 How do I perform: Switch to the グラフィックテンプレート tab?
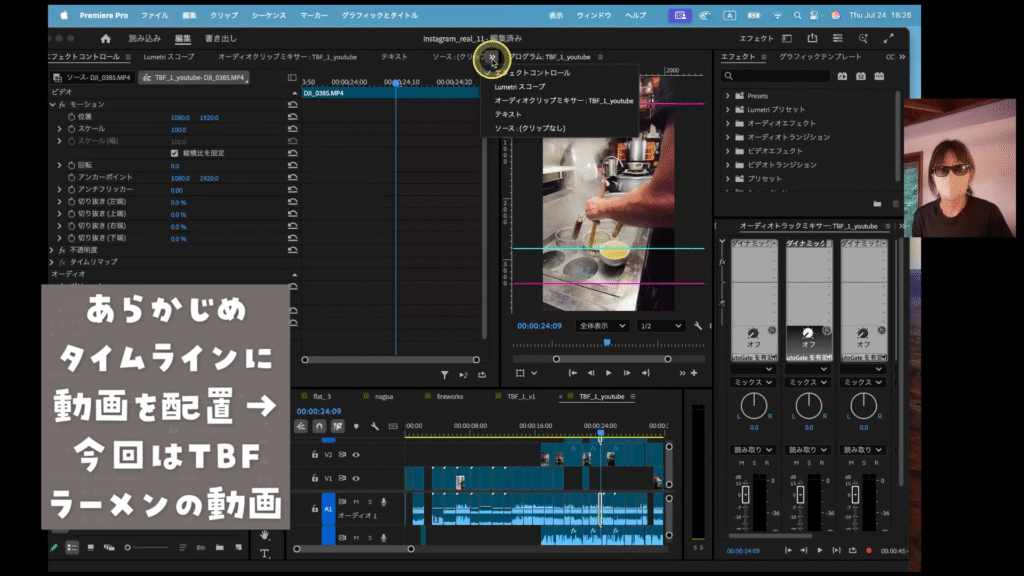(820, 57)
